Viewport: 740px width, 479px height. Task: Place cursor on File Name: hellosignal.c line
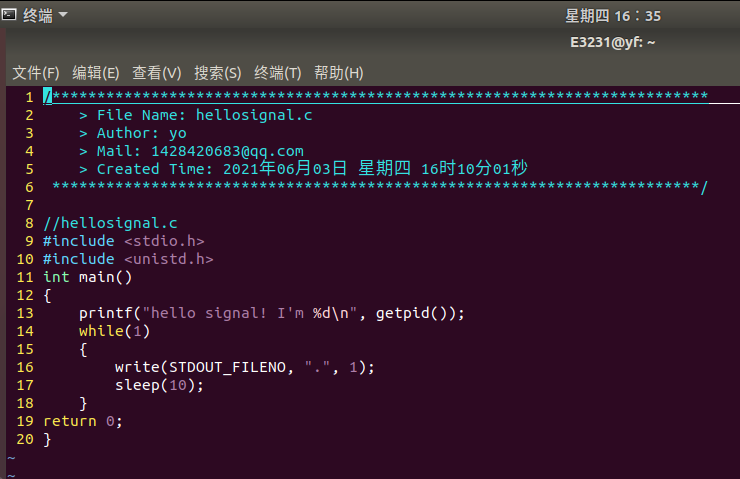[x=196, y=115]
